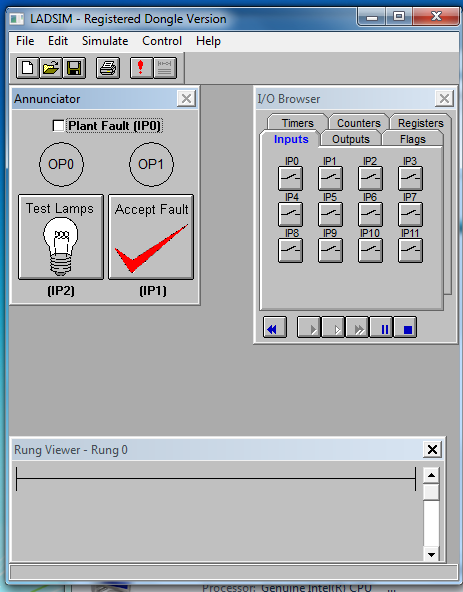This screenshot has height=592, width=463.
Task: Click the solid play simulation button
Action: tap(309, 327)
